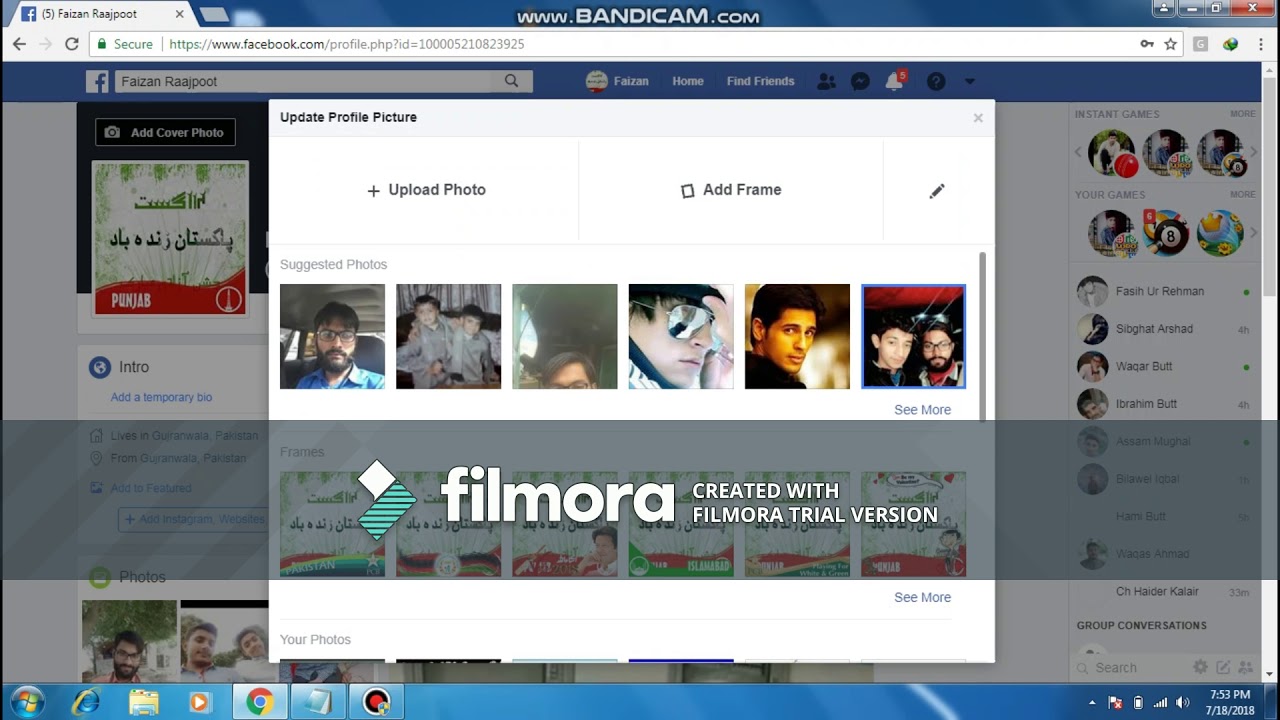
Task: Click See More under Suggested Photos
Action: pos(922,410)
